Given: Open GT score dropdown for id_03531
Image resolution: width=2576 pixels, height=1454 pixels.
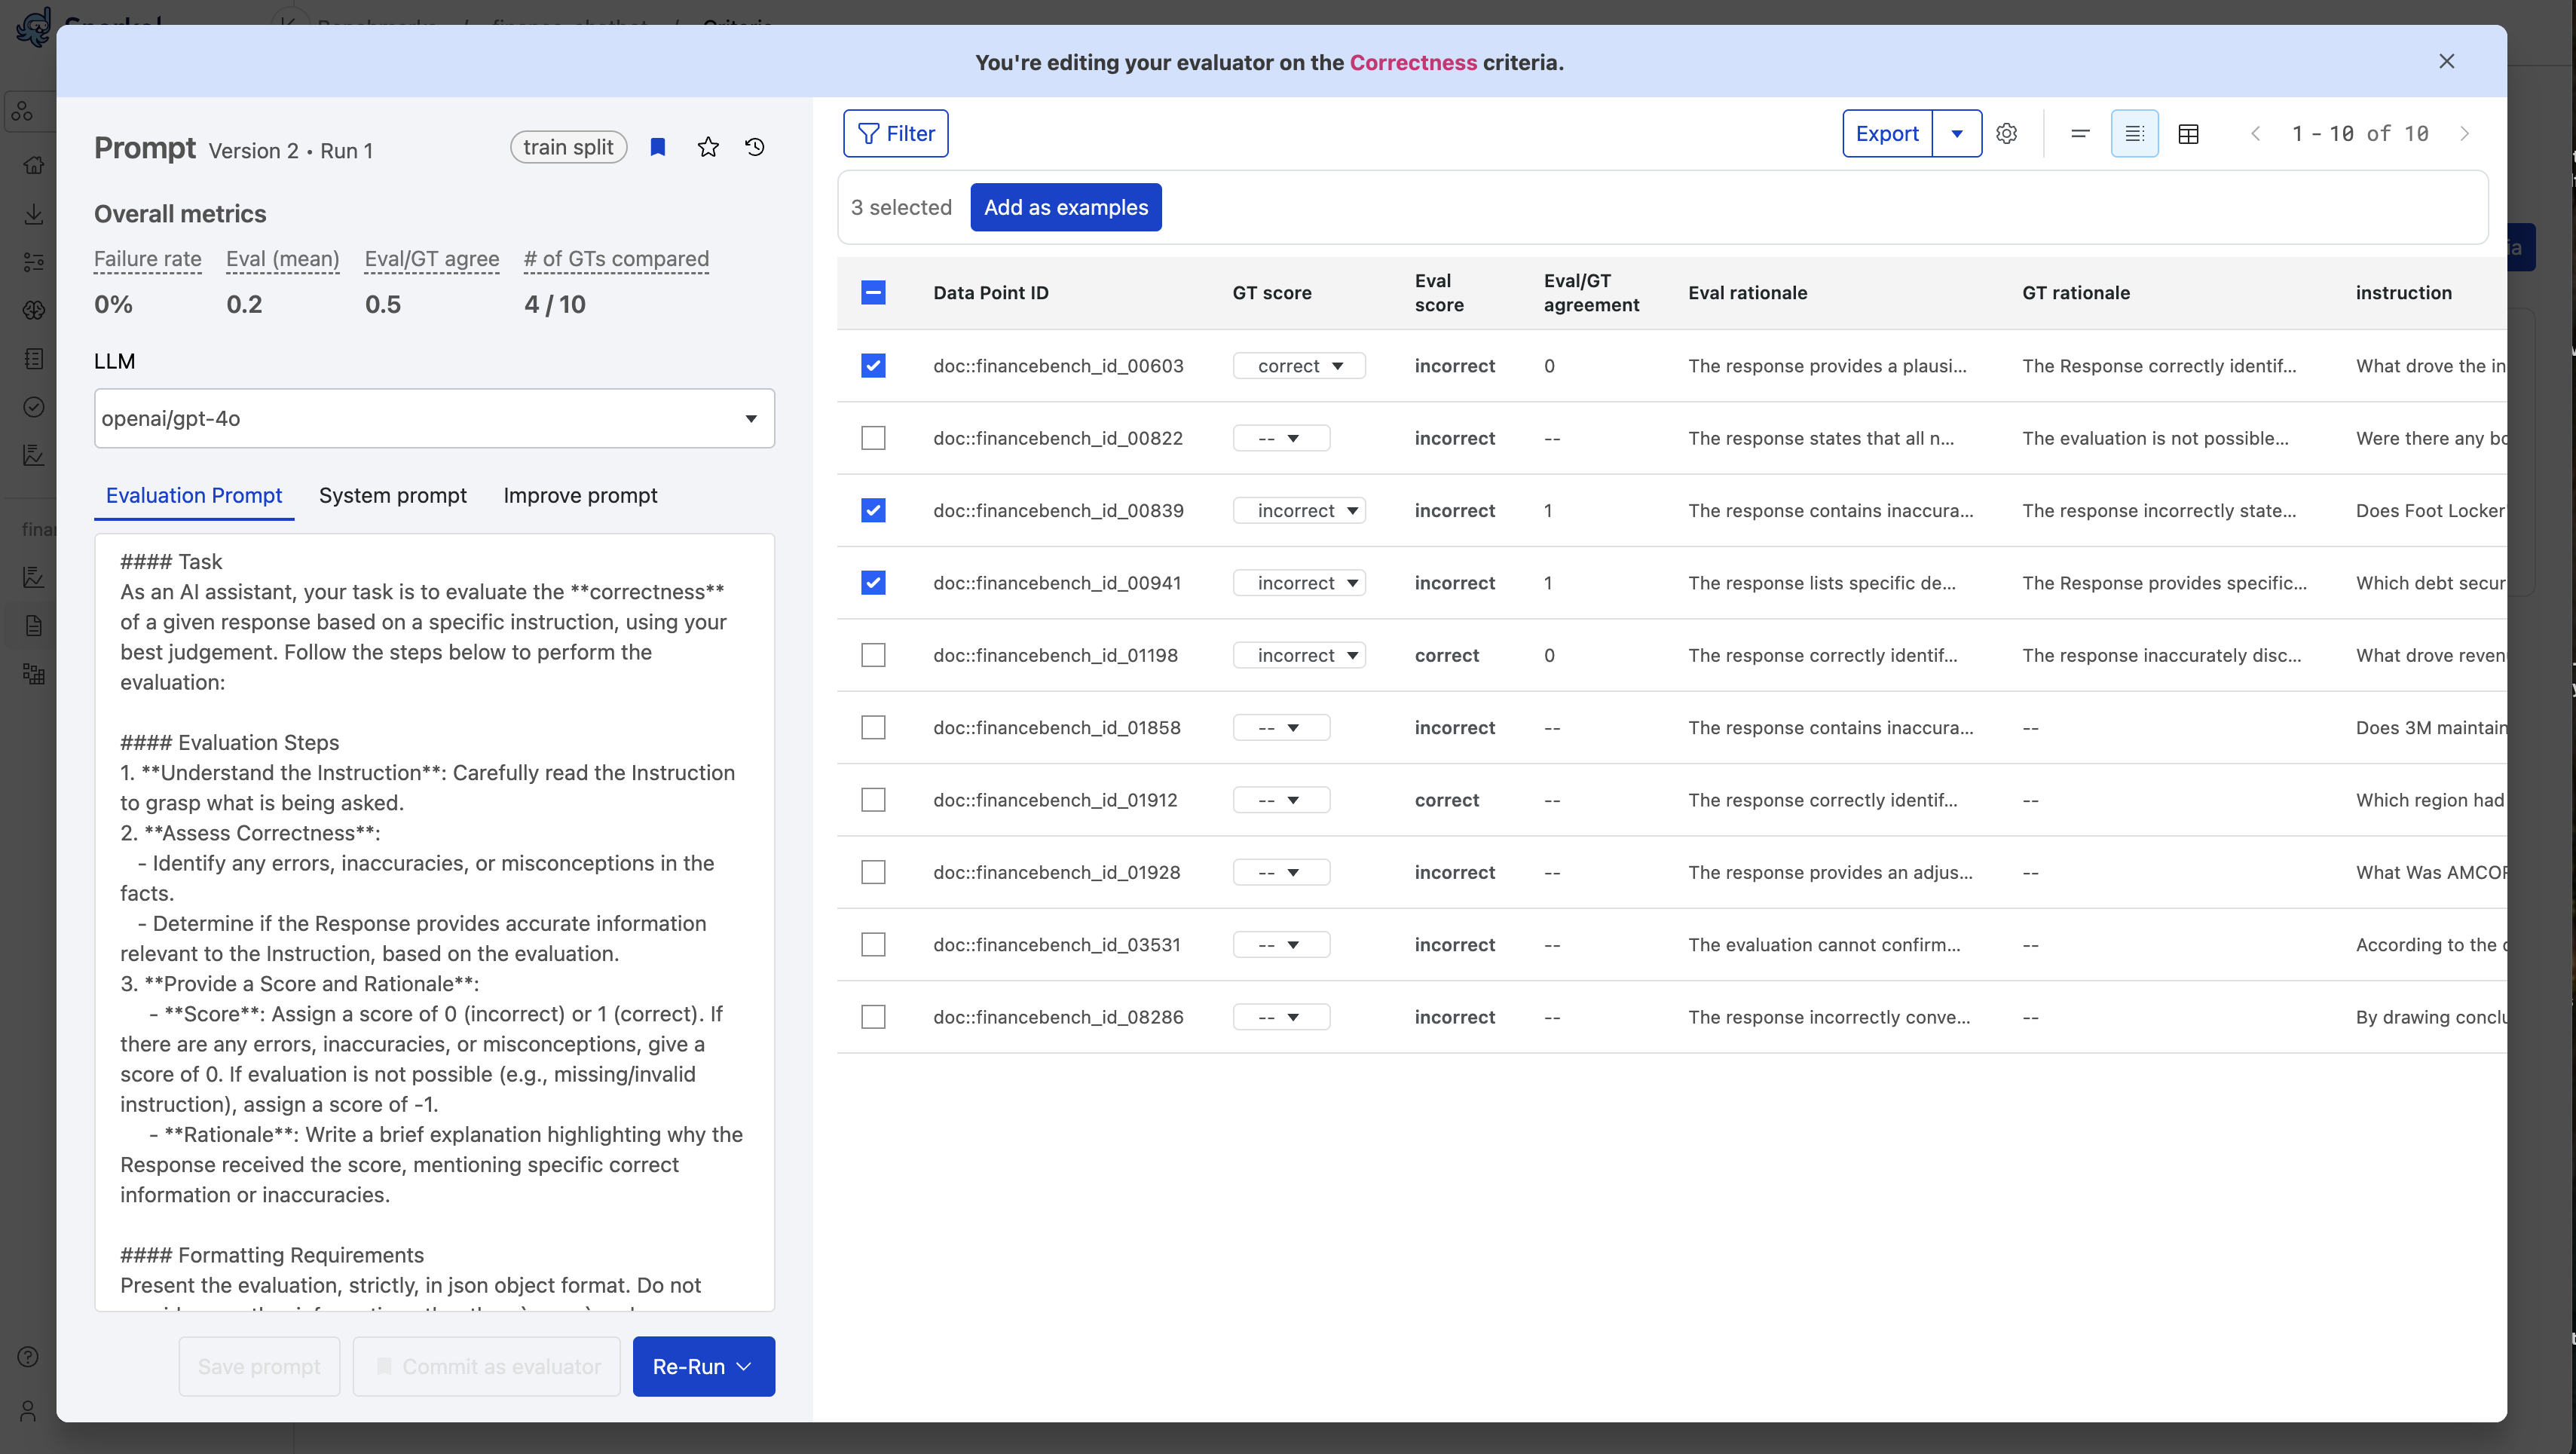Looking at the screenshot, I should click(x=1281, y=944).
